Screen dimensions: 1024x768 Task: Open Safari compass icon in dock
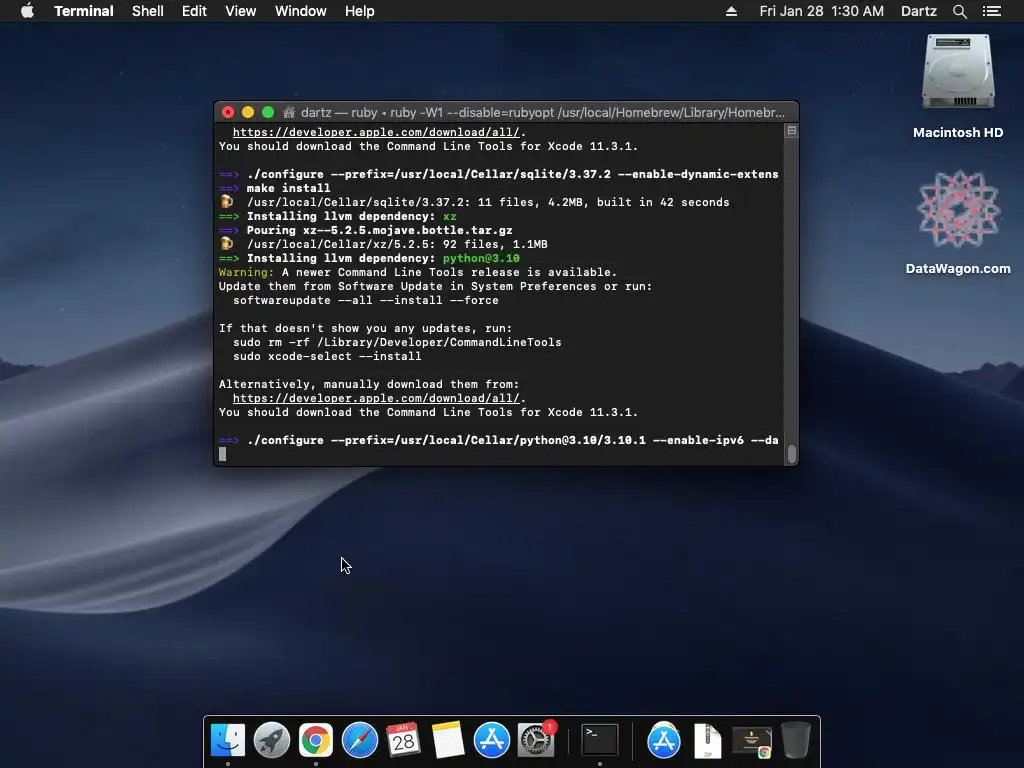[360, 740]
